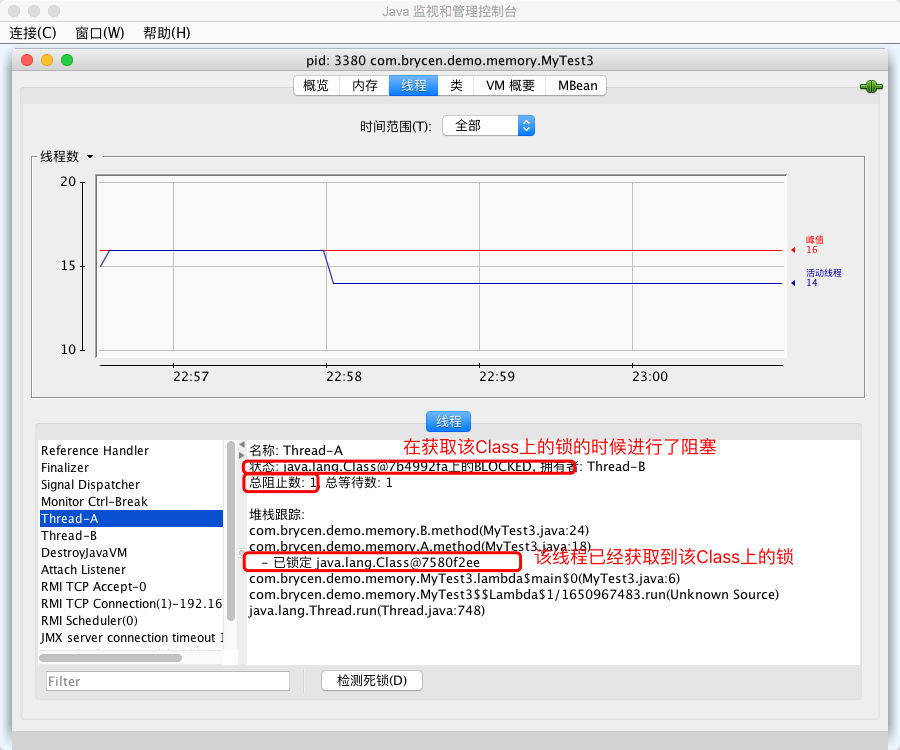Select the 线程 tab in the top tab bar
The height and width of the screenshot is (750, 900).
[413, 86]
